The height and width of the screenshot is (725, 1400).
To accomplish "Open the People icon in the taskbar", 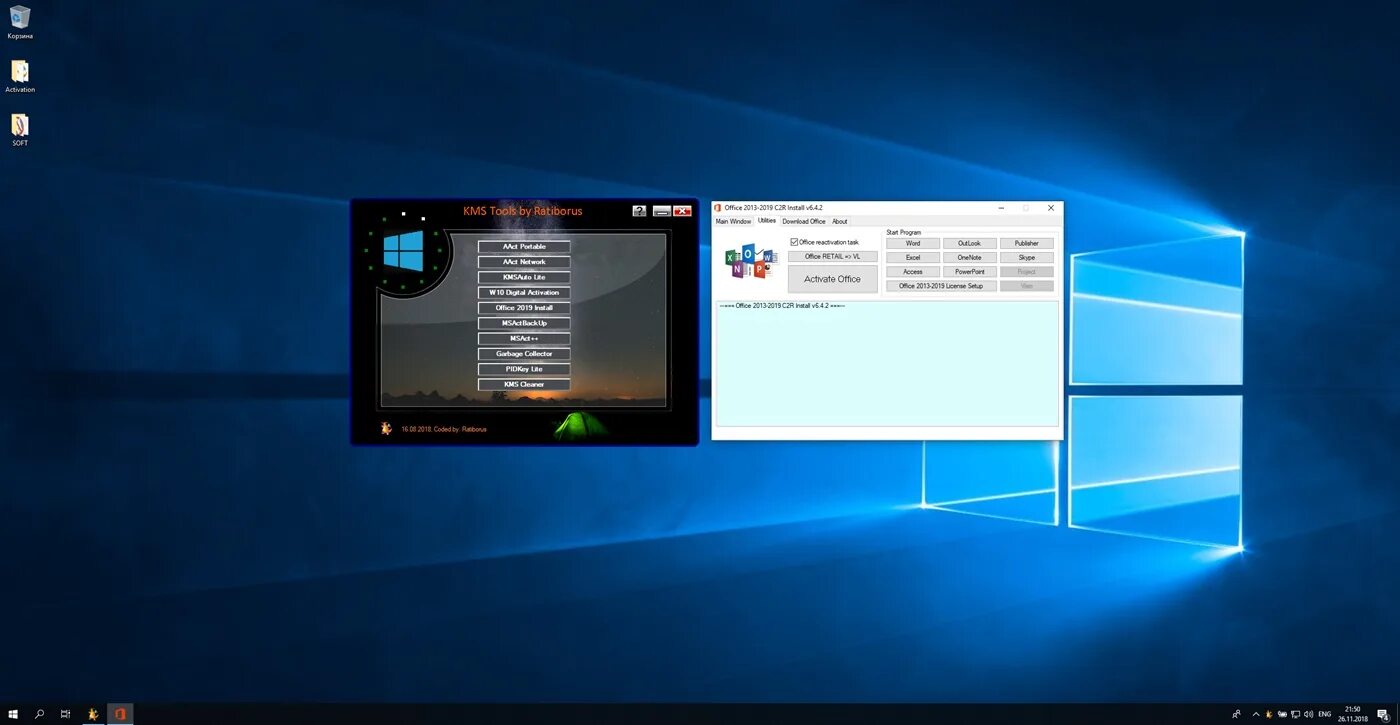I will [1237, 714].
